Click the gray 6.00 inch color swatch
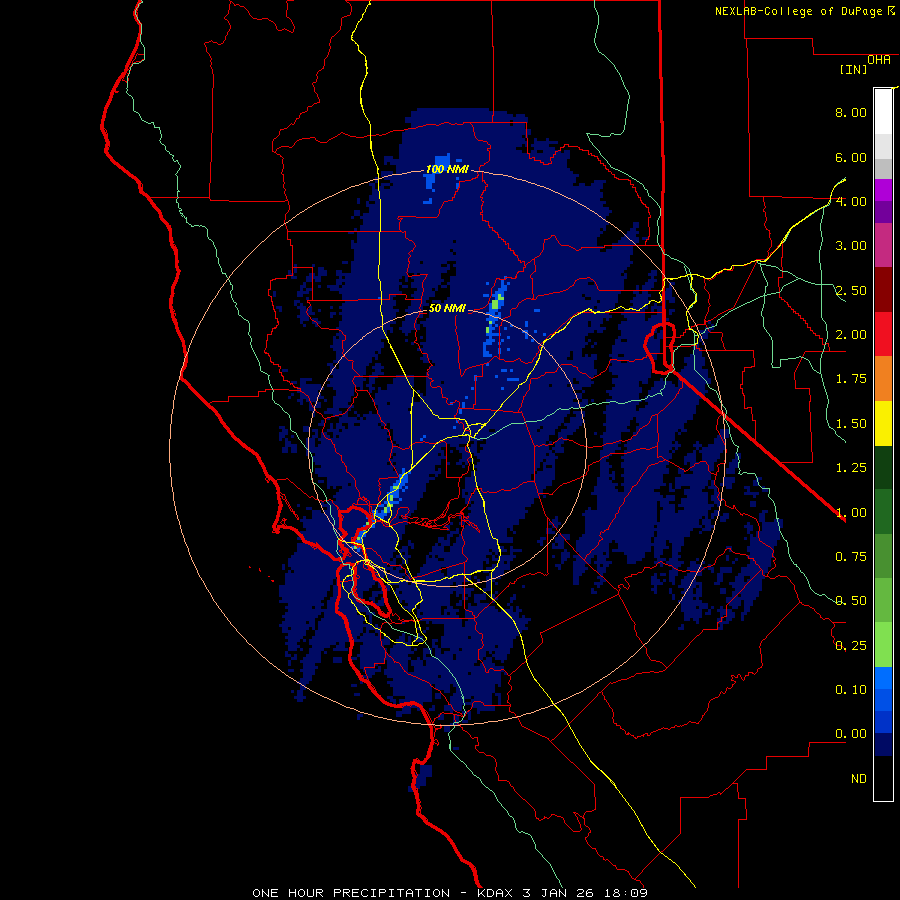This screenshot has height=900, width=900. [x=883, y=168]
